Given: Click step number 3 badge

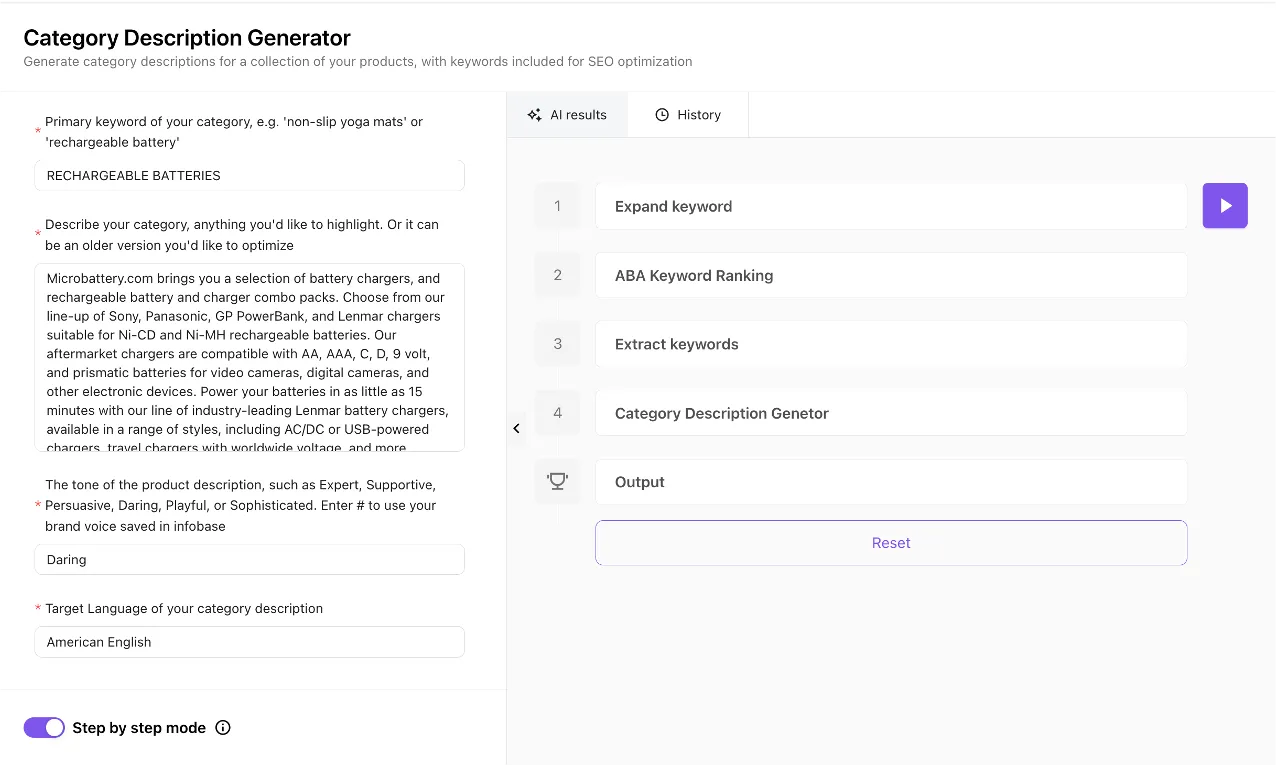Looking at the screenshot, I should (x=557, y=344).
